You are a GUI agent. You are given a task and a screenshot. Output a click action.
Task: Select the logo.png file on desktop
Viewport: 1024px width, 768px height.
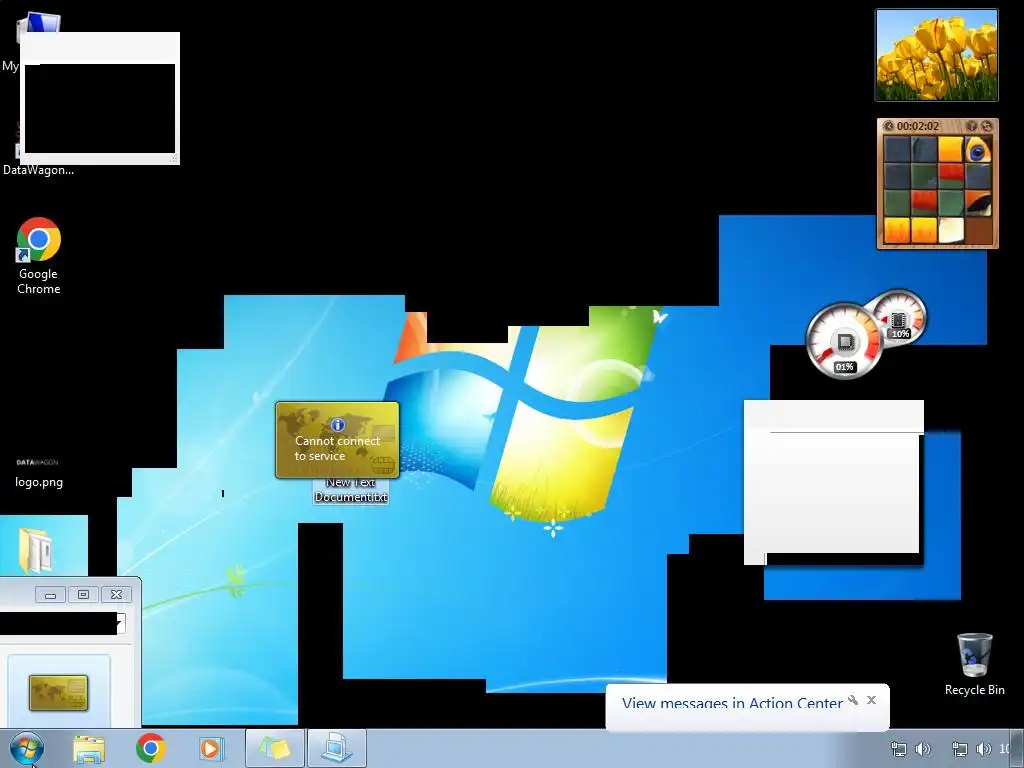(x=39, y=473)
